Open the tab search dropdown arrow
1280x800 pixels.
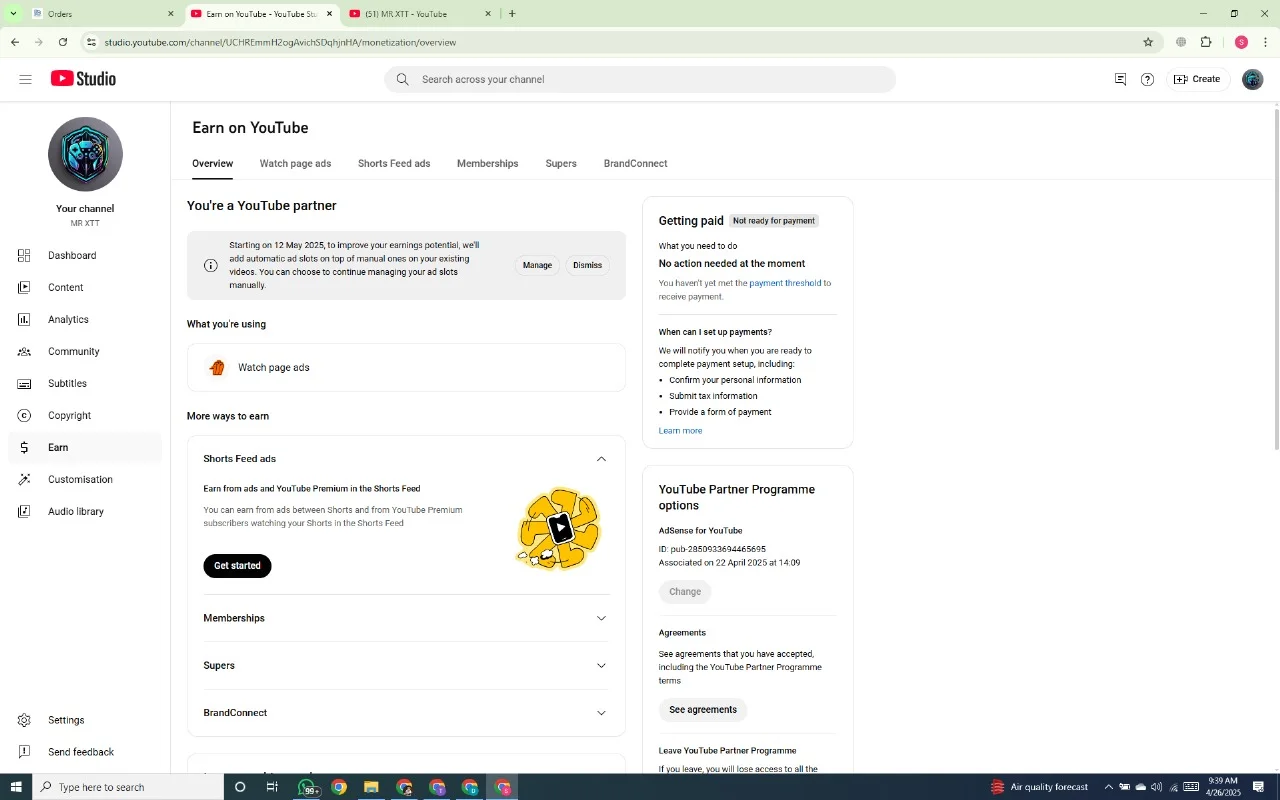pos(13,14)
